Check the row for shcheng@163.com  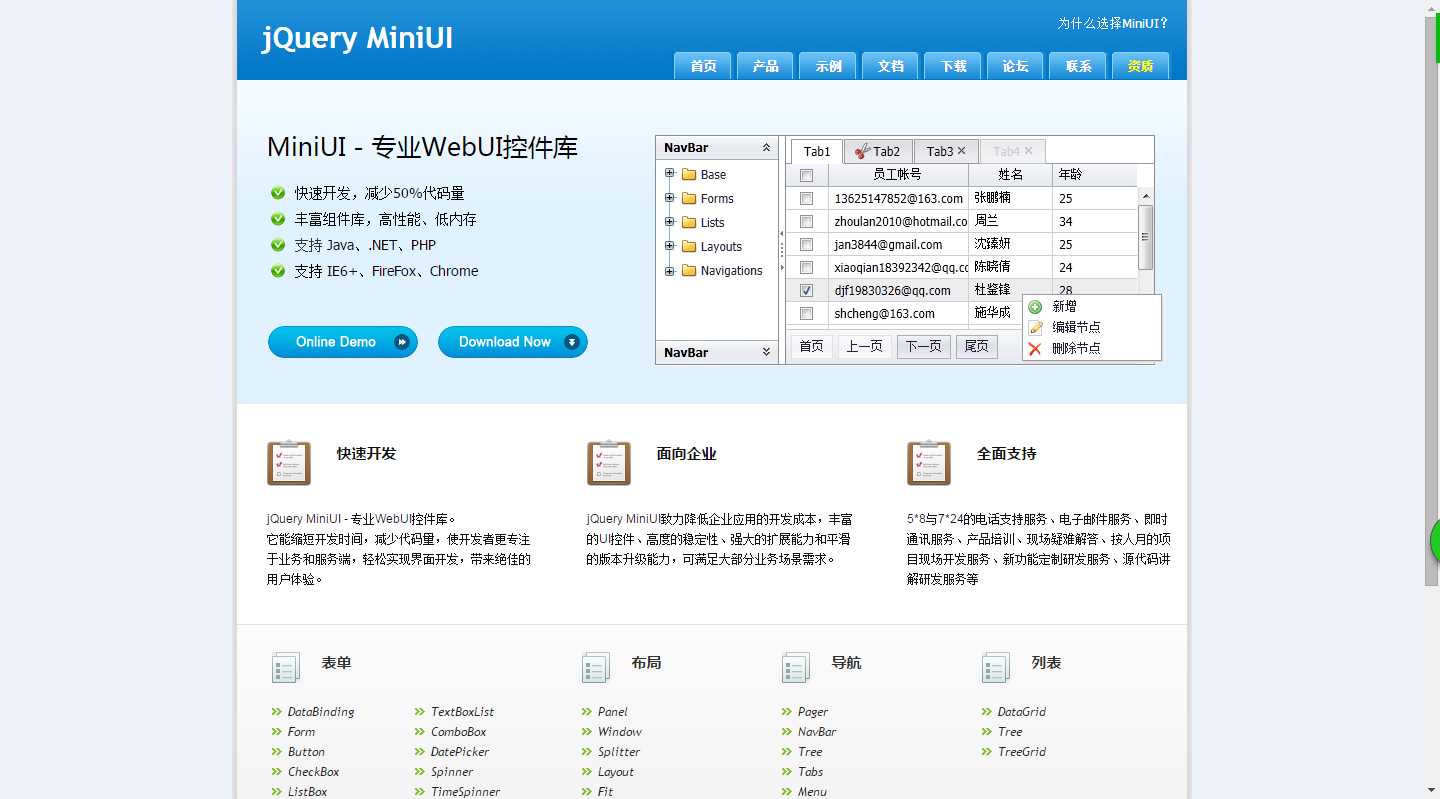807,313
